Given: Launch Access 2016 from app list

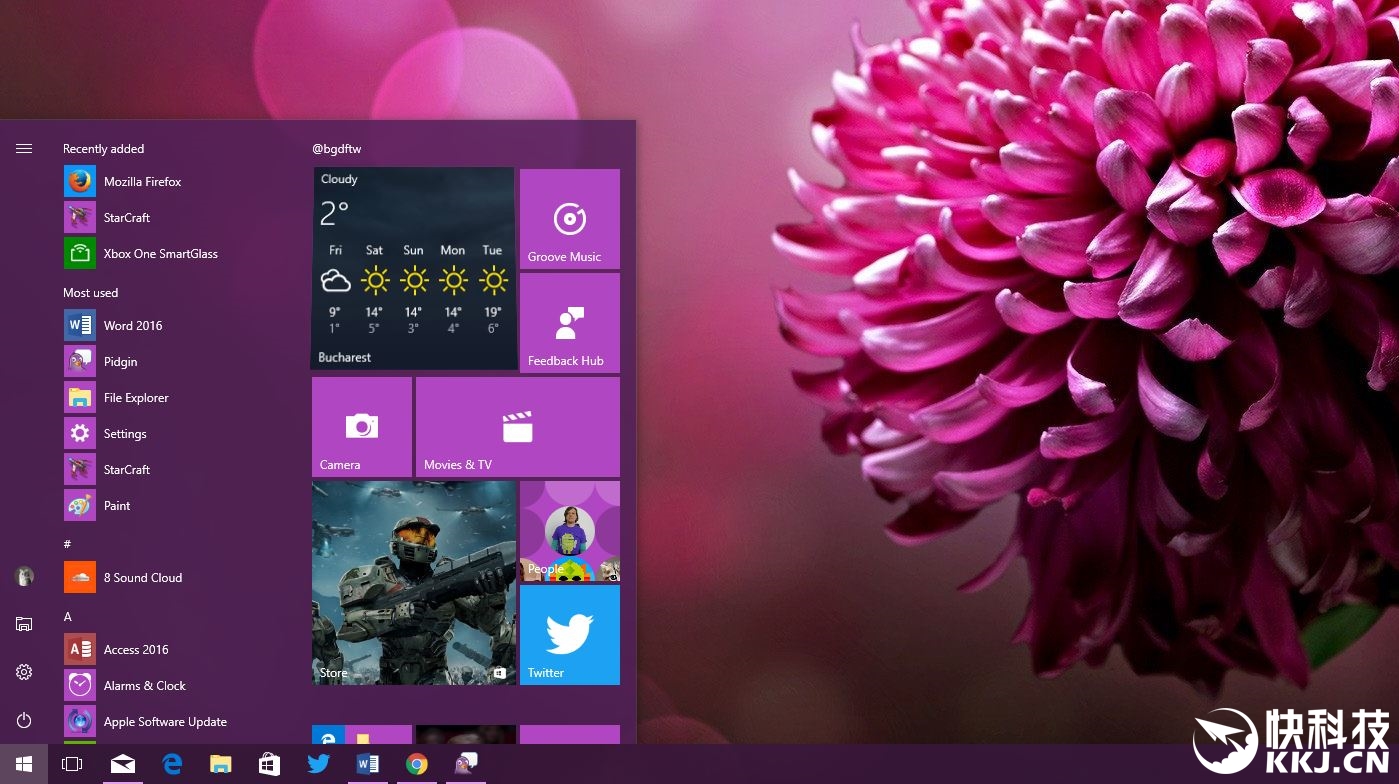Looking at the screenshot, I should tap(135, 650).
